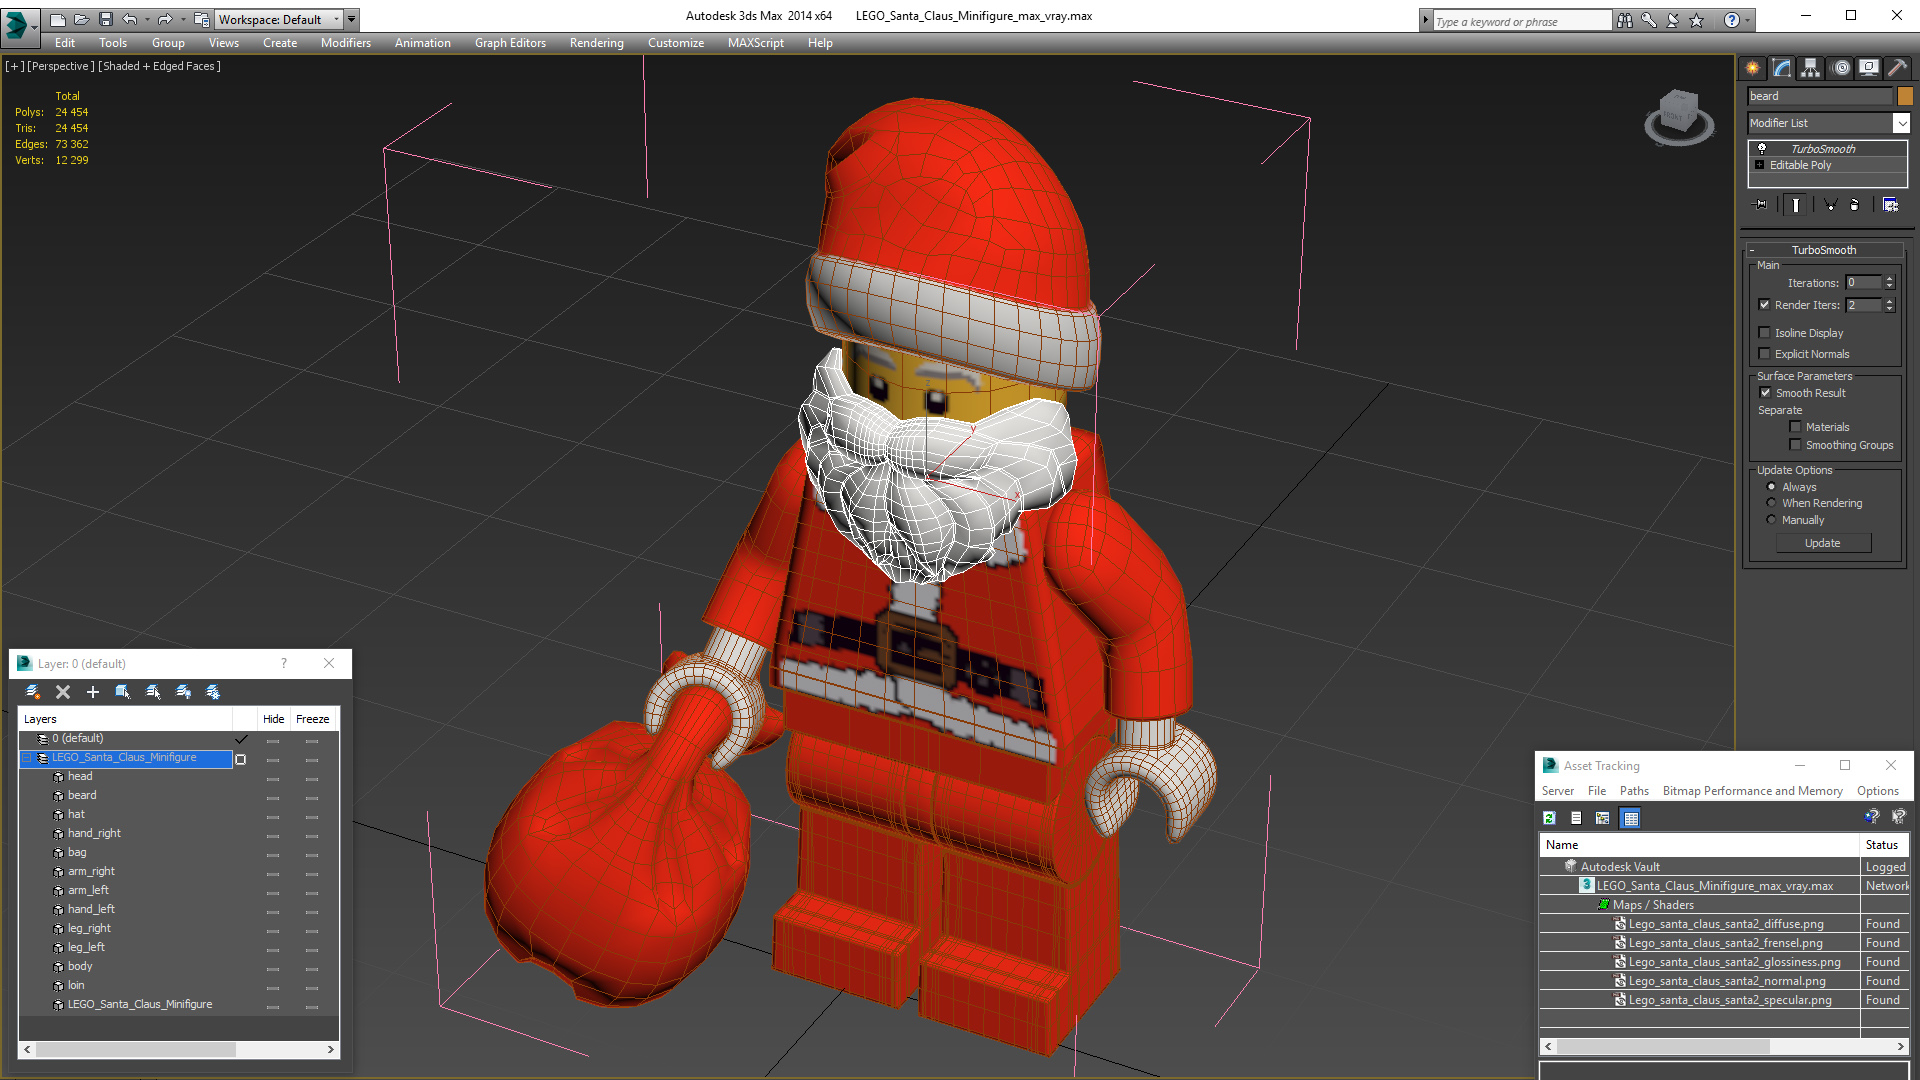
Task: Toggle Render Iters checkbox
Action: pyautogui.click(x=1765, y=305)
